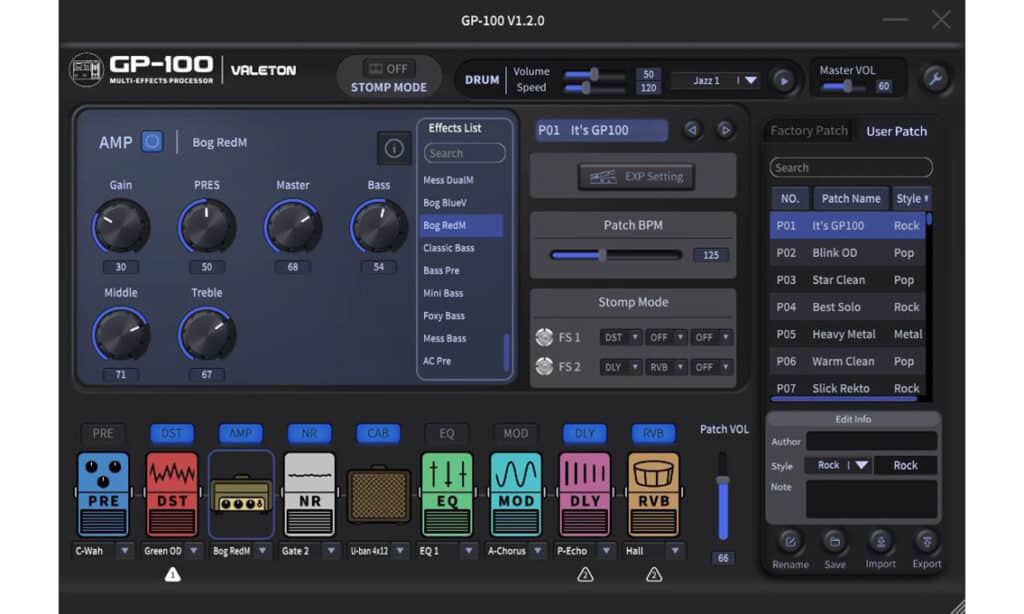Select Mess DualM in Effects List
This screenshot has width=1024, height=614.
coord(448,180)
